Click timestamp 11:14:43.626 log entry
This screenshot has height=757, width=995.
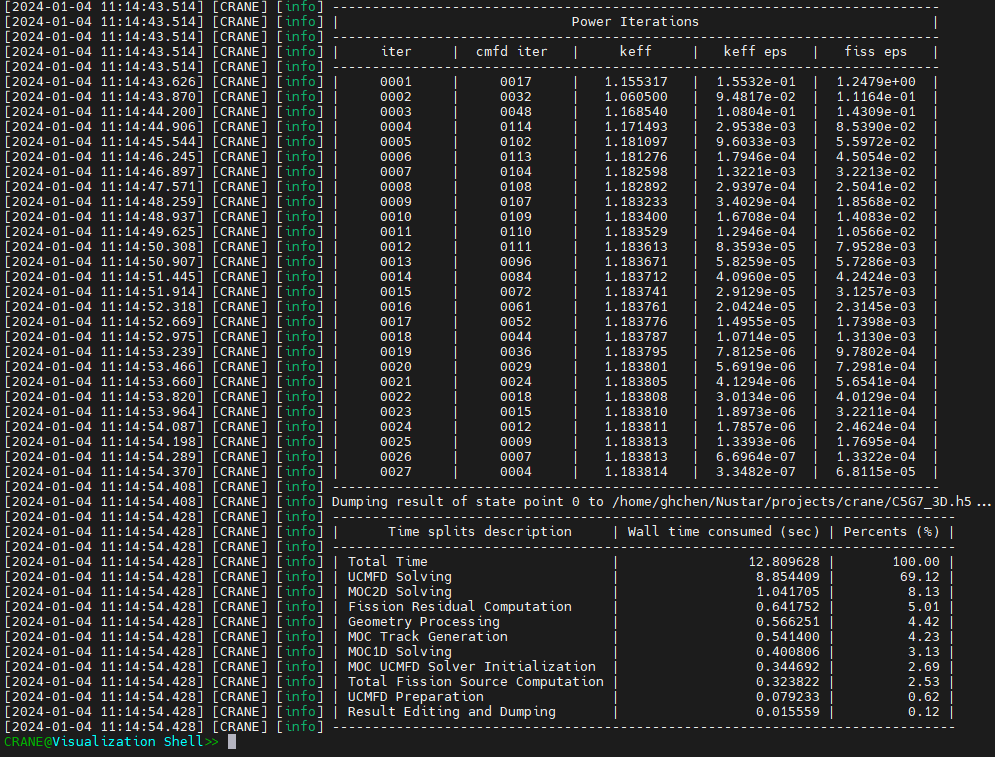[105, 82]
